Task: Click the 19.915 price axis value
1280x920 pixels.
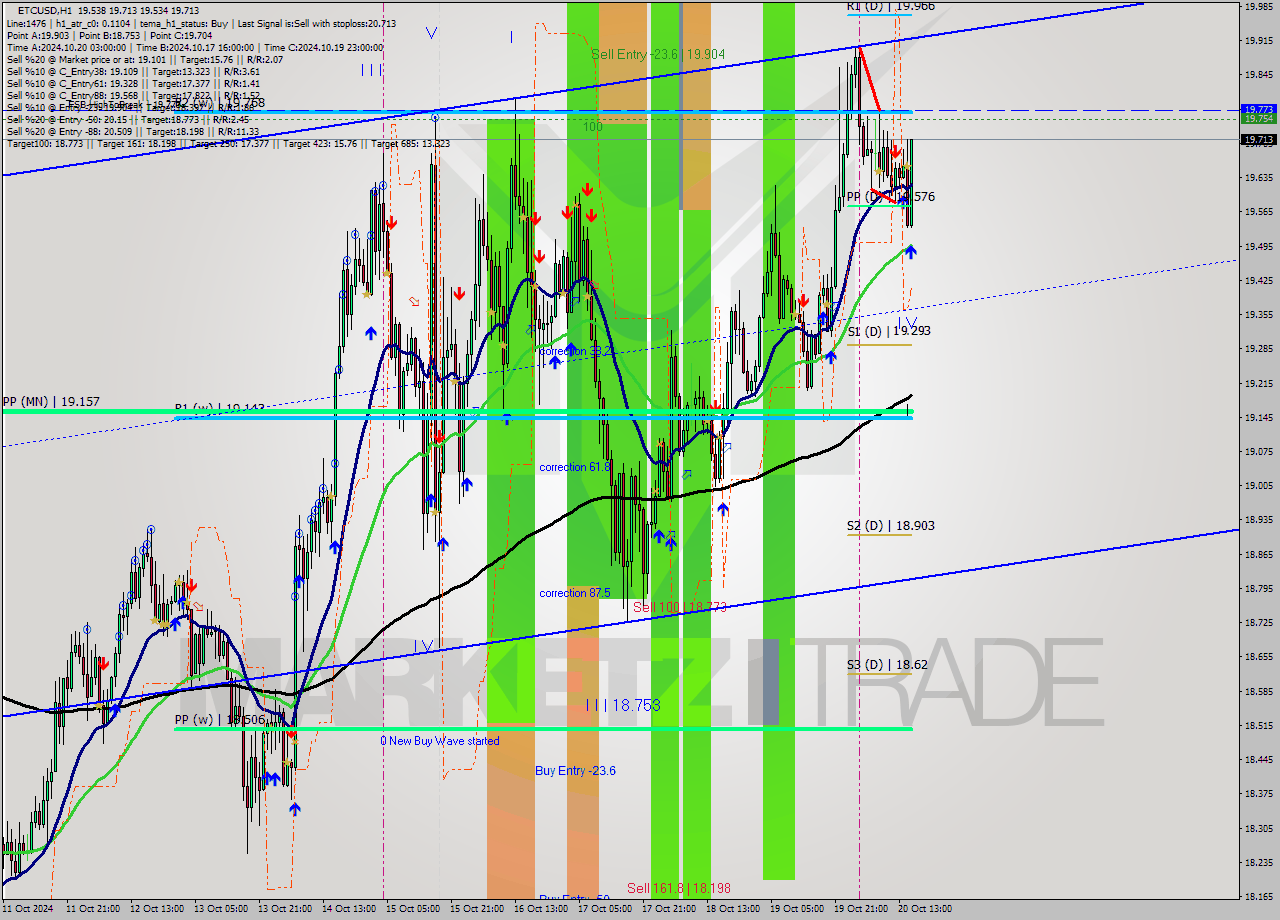Action: coord(1258,40)
